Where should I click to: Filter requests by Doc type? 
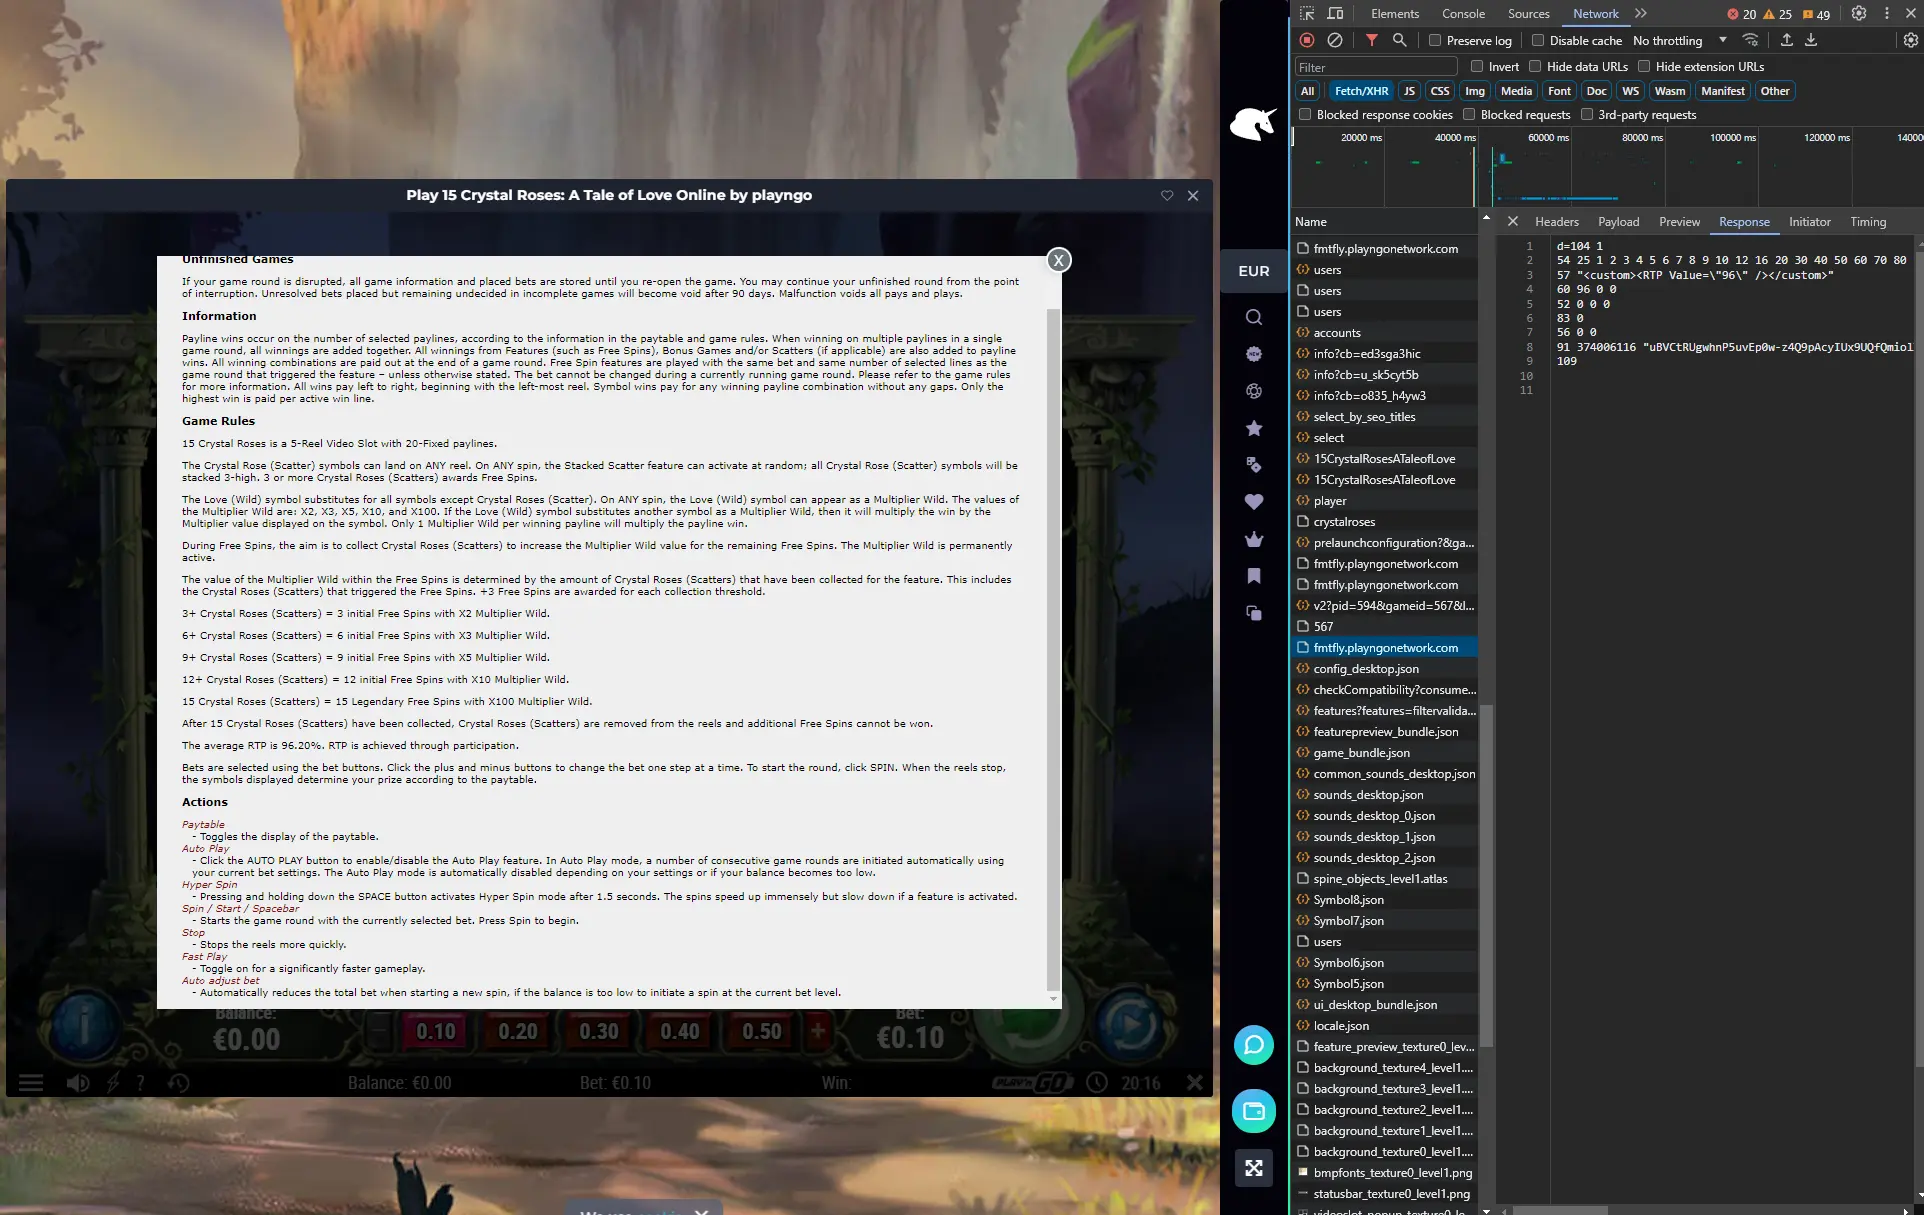pos(1597,91)
